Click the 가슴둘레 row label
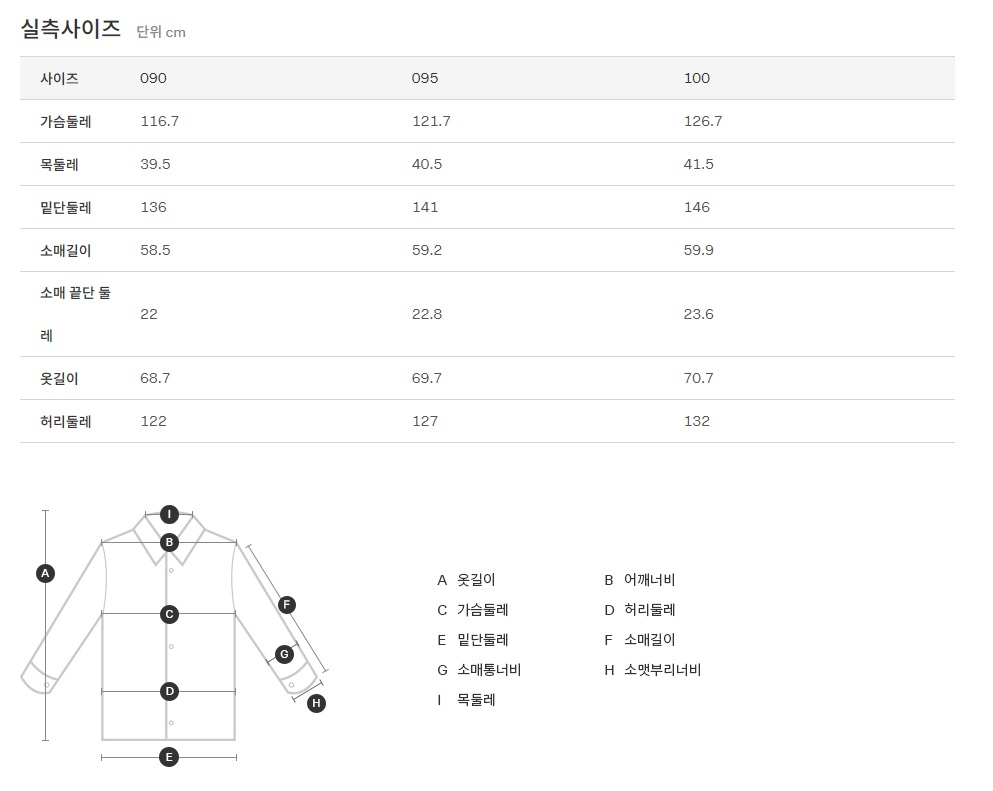 [x=66, y=121]
